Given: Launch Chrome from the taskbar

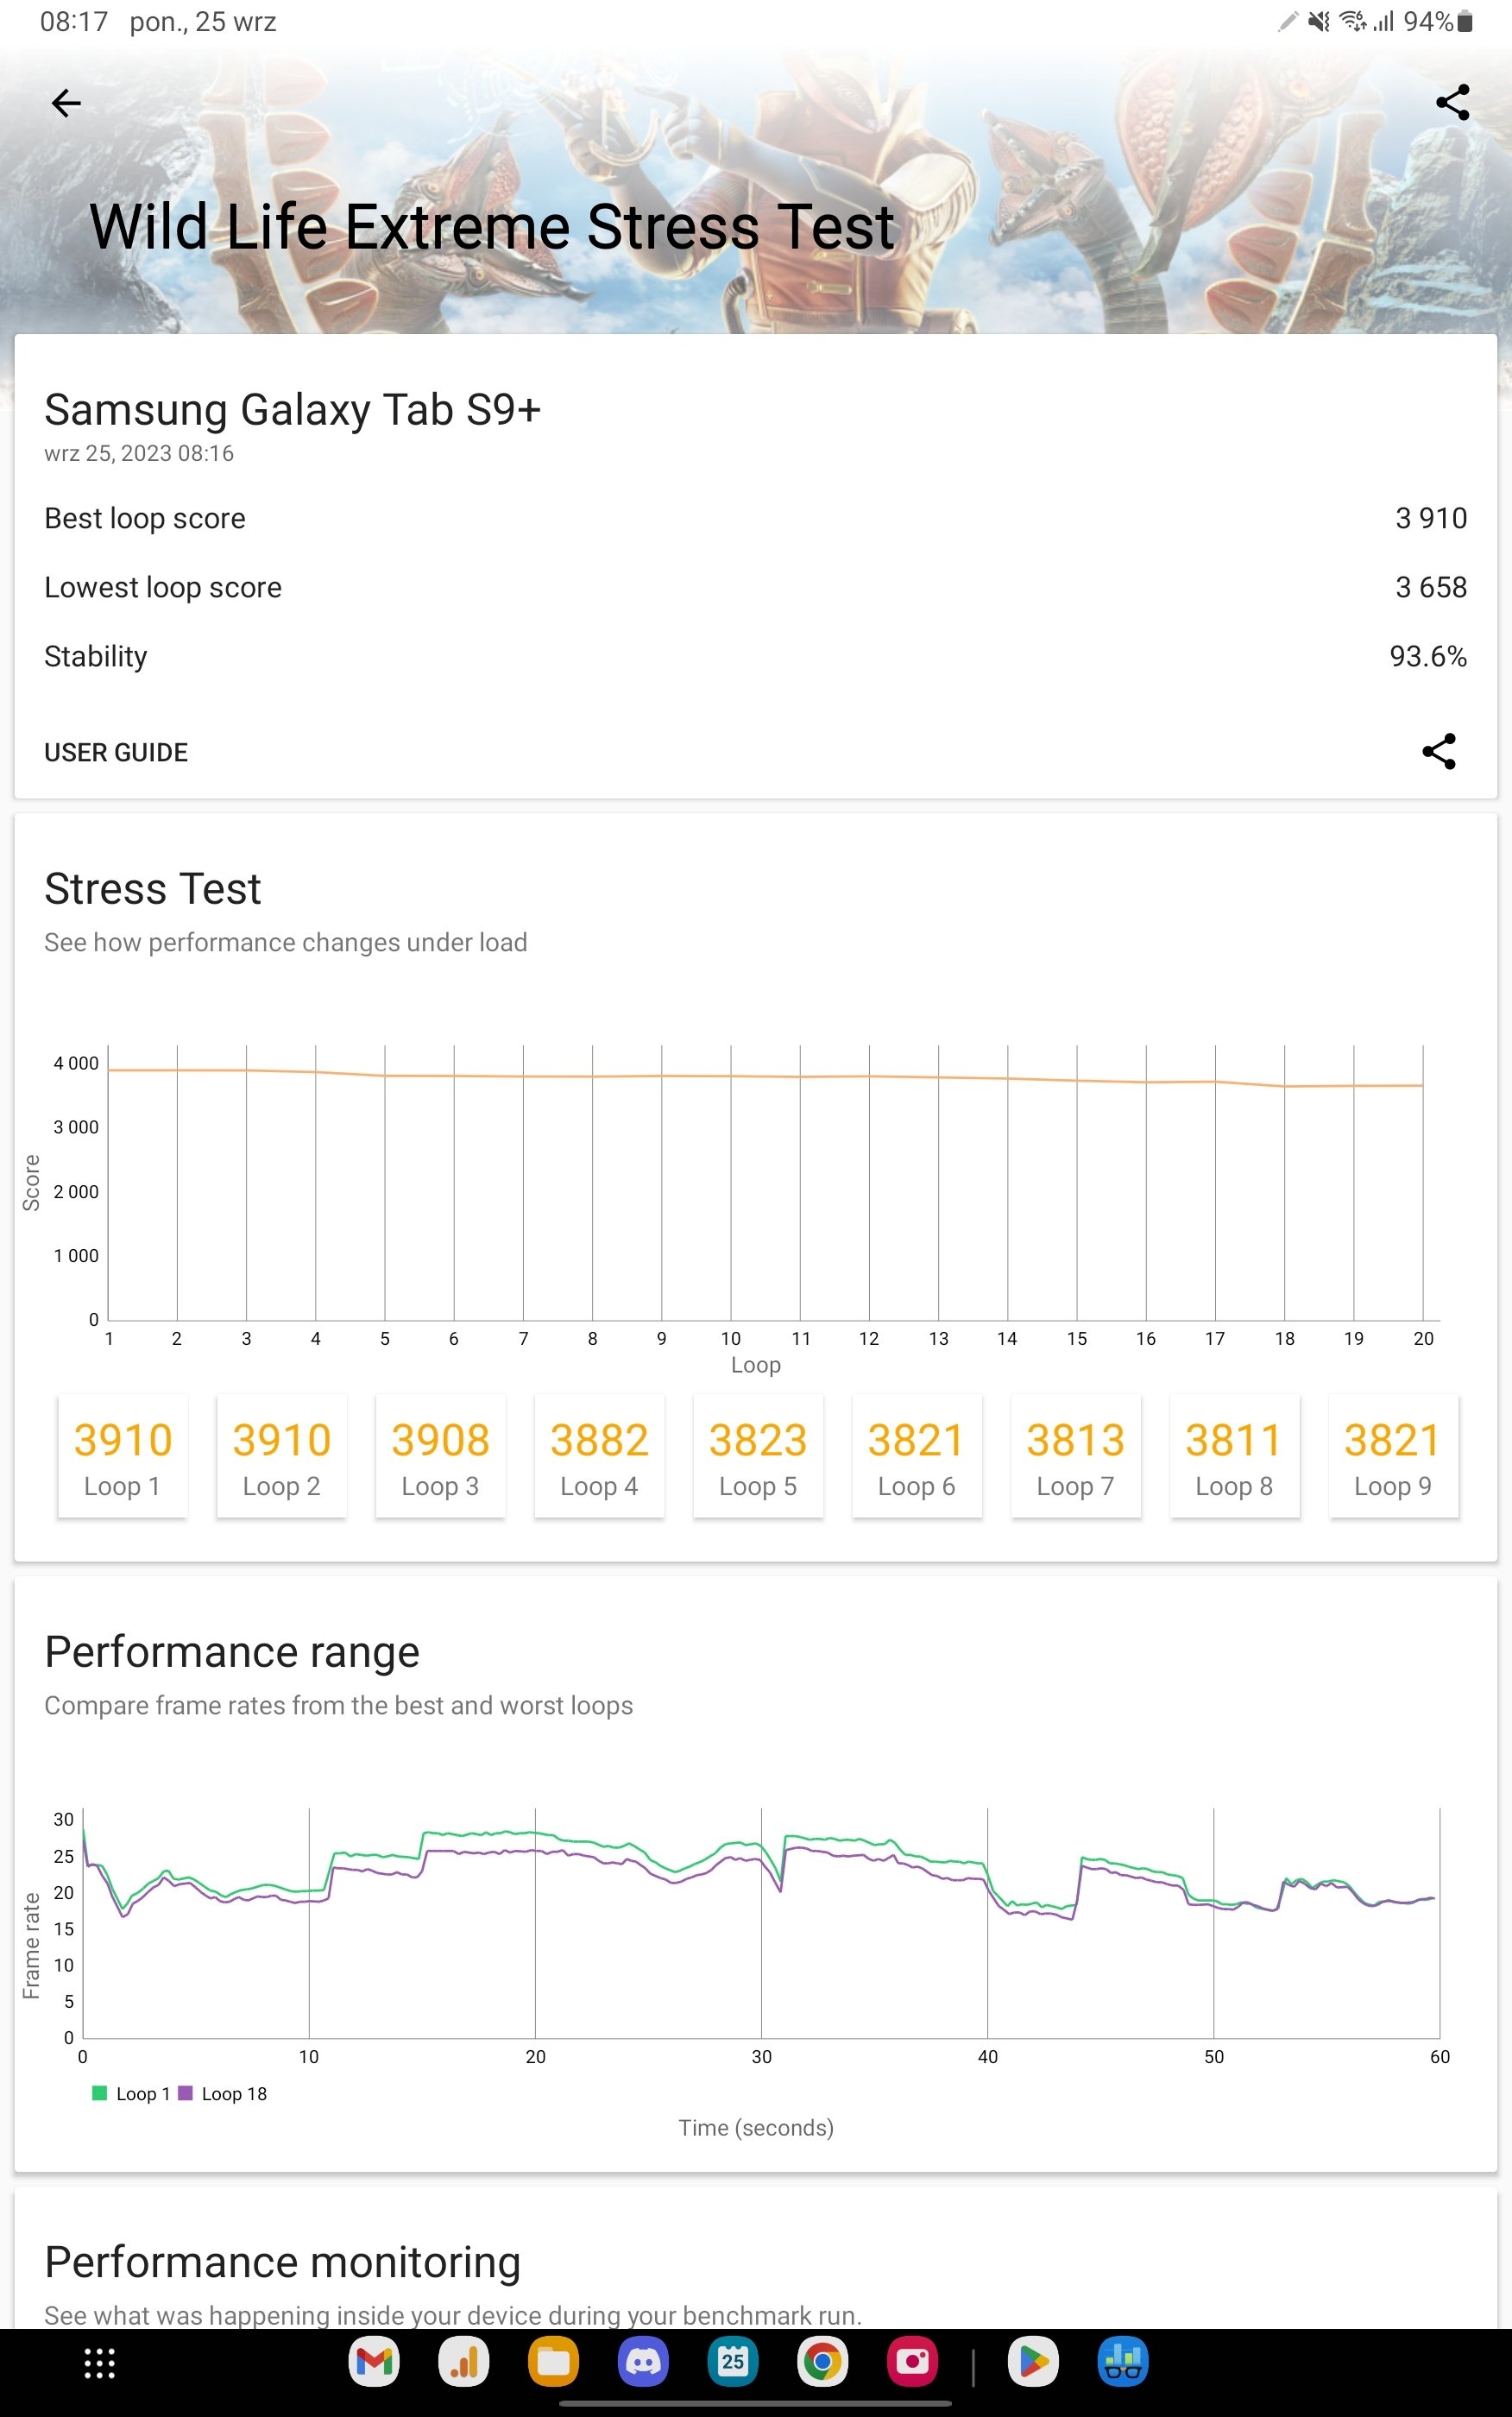Looking at the screenshot, I should pyautogui.click(x=822, y=2362).
